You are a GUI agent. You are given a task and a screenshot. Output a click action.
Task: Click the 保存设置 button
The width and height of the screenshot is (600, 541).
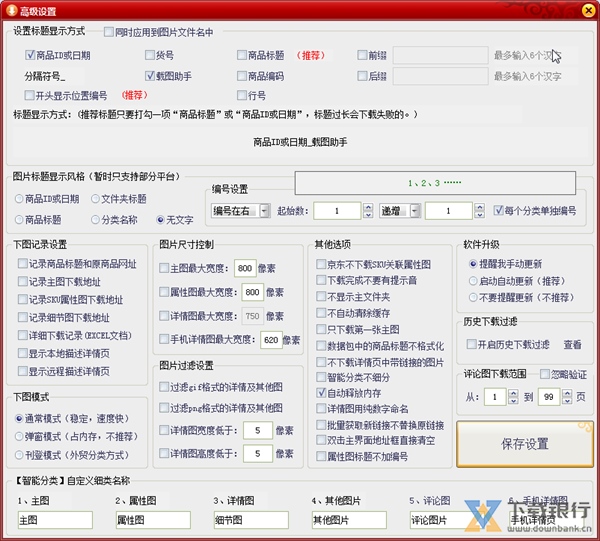[x=525, y=444]
